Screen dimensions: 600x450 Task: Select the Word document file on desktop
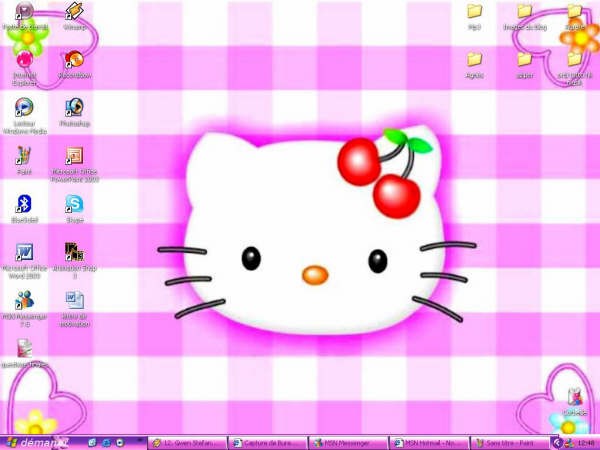pos(75,309)
